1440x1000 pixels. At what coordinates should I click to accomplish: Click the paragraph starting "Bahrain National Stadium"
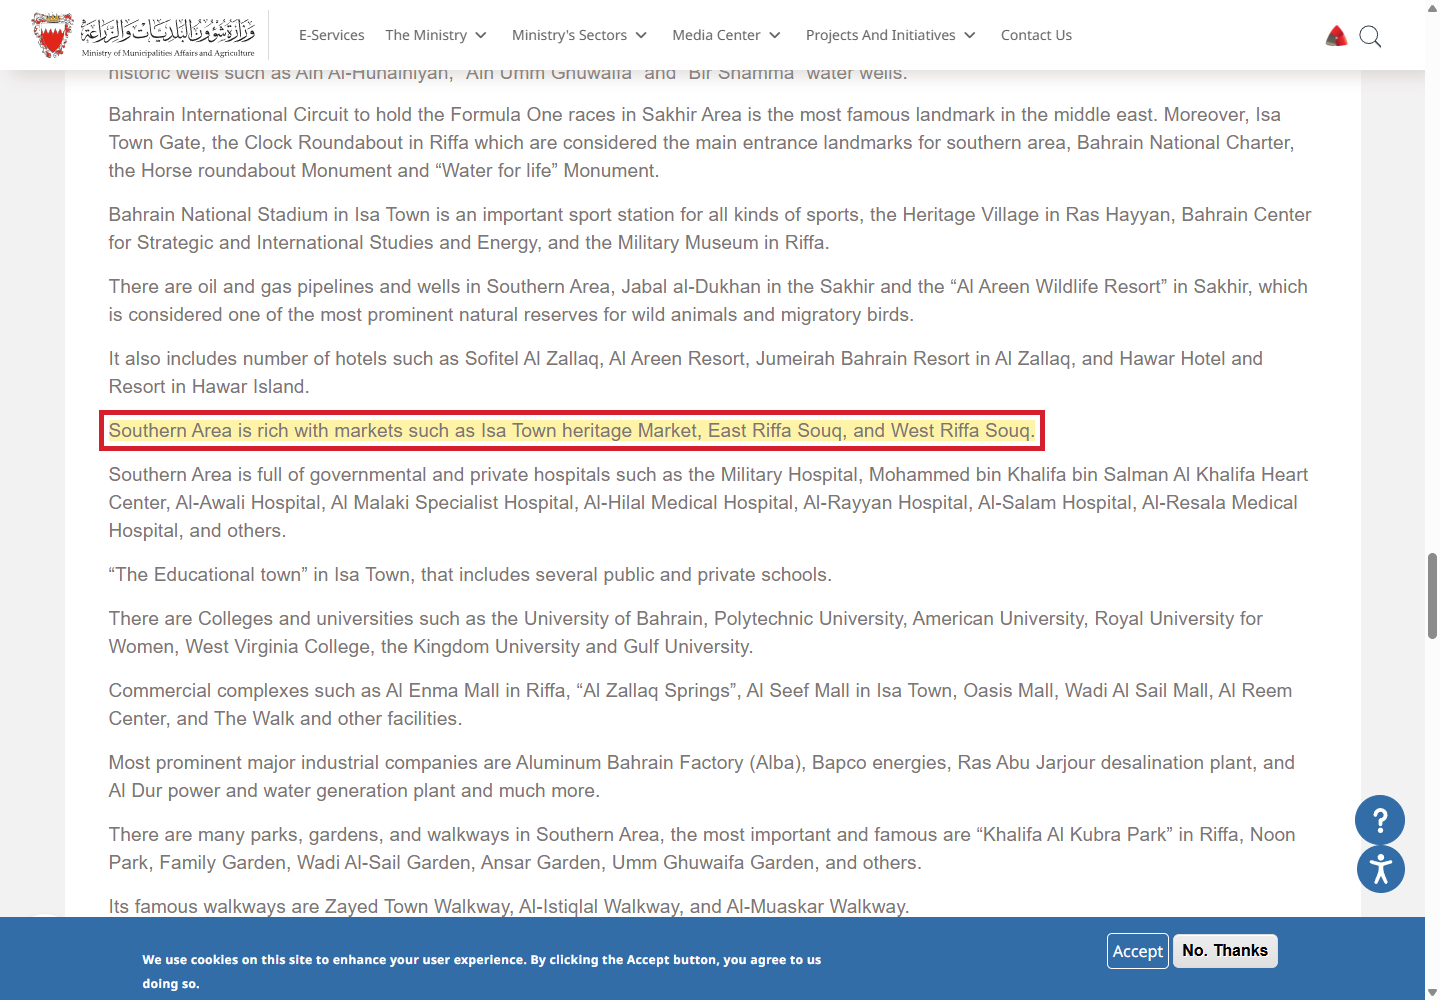(x=710, y=228)
